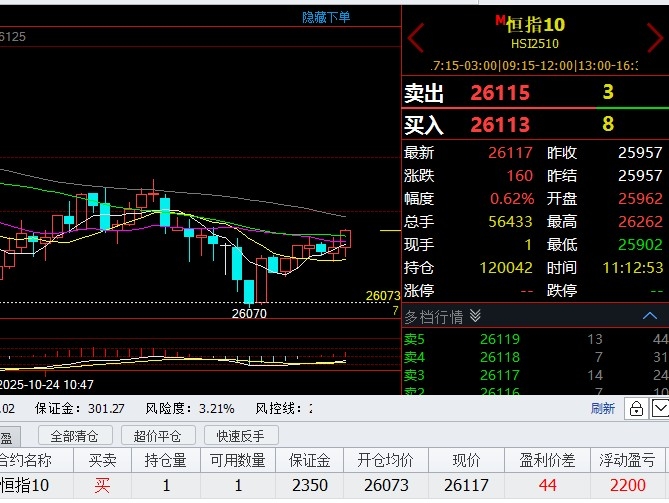This screenshot has width=669, height=503.
Task: Click the 26073 position price line label
Action: coord(383,296)
